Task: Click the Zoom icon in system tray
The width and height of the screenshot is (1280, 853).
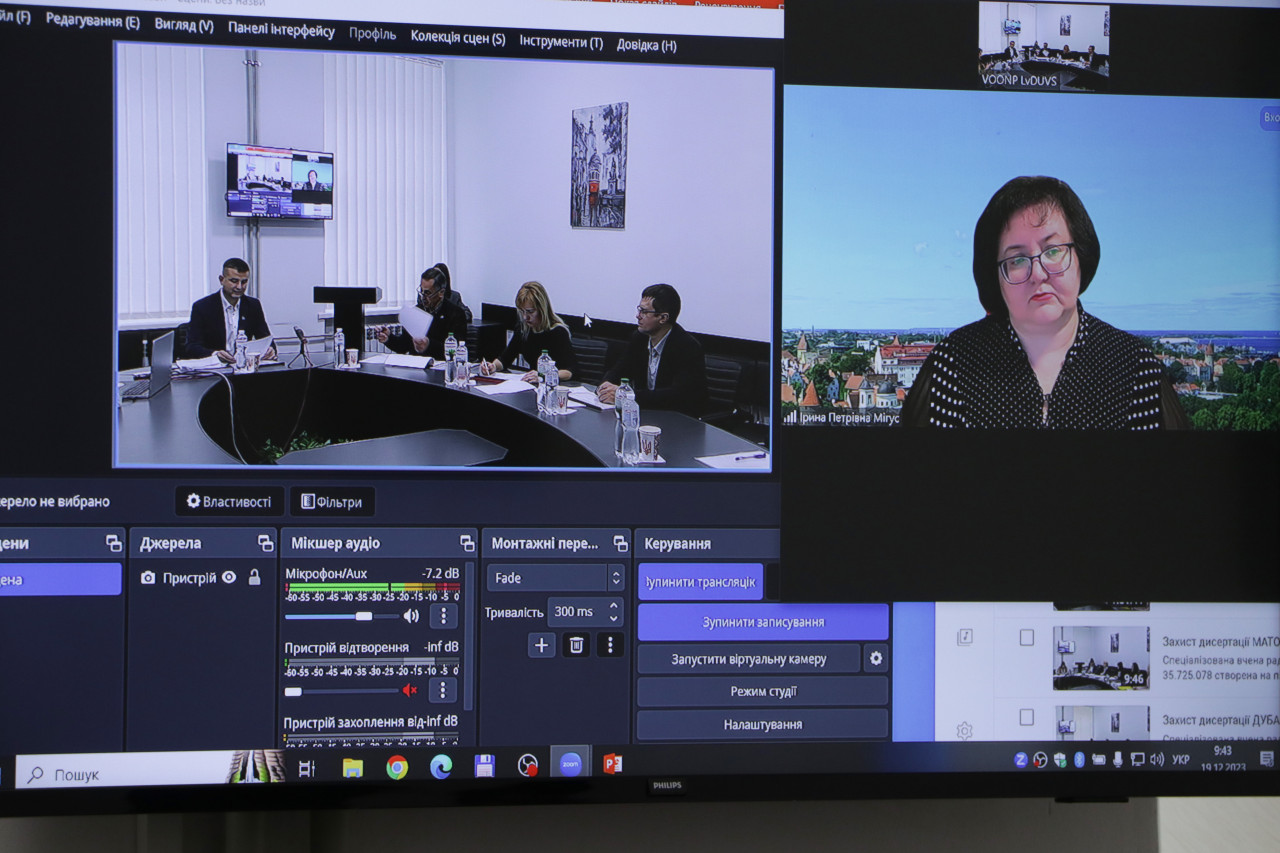Action: (1020, 760)
